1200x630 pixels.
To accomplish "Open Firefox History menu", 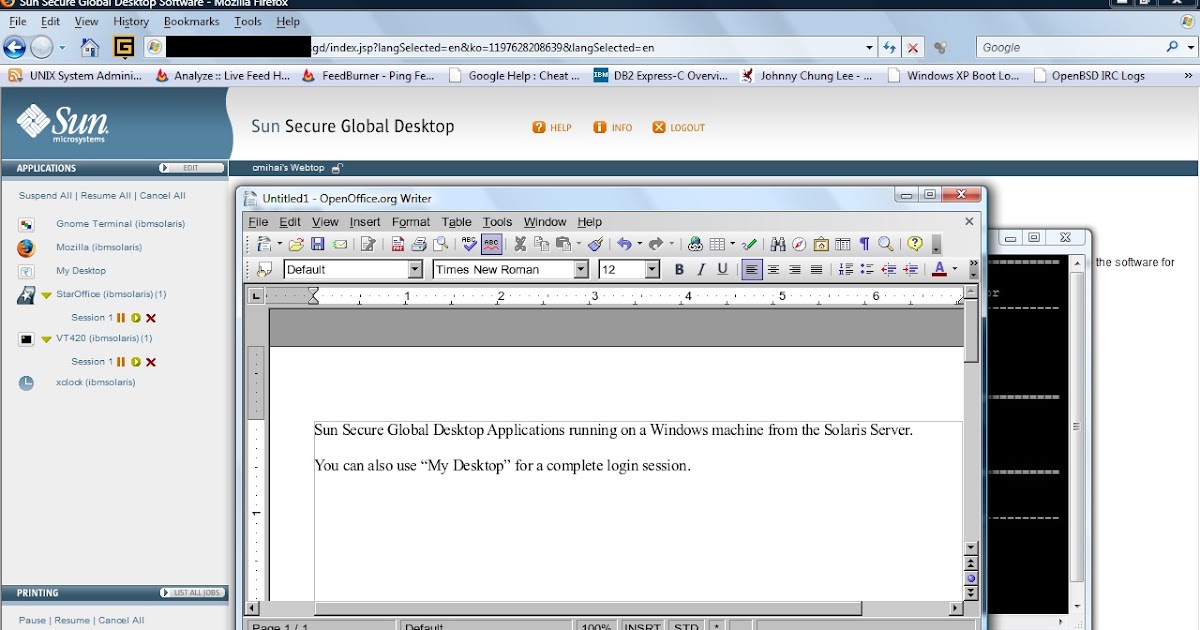I will pyautogui.click(x=131, y=21).
